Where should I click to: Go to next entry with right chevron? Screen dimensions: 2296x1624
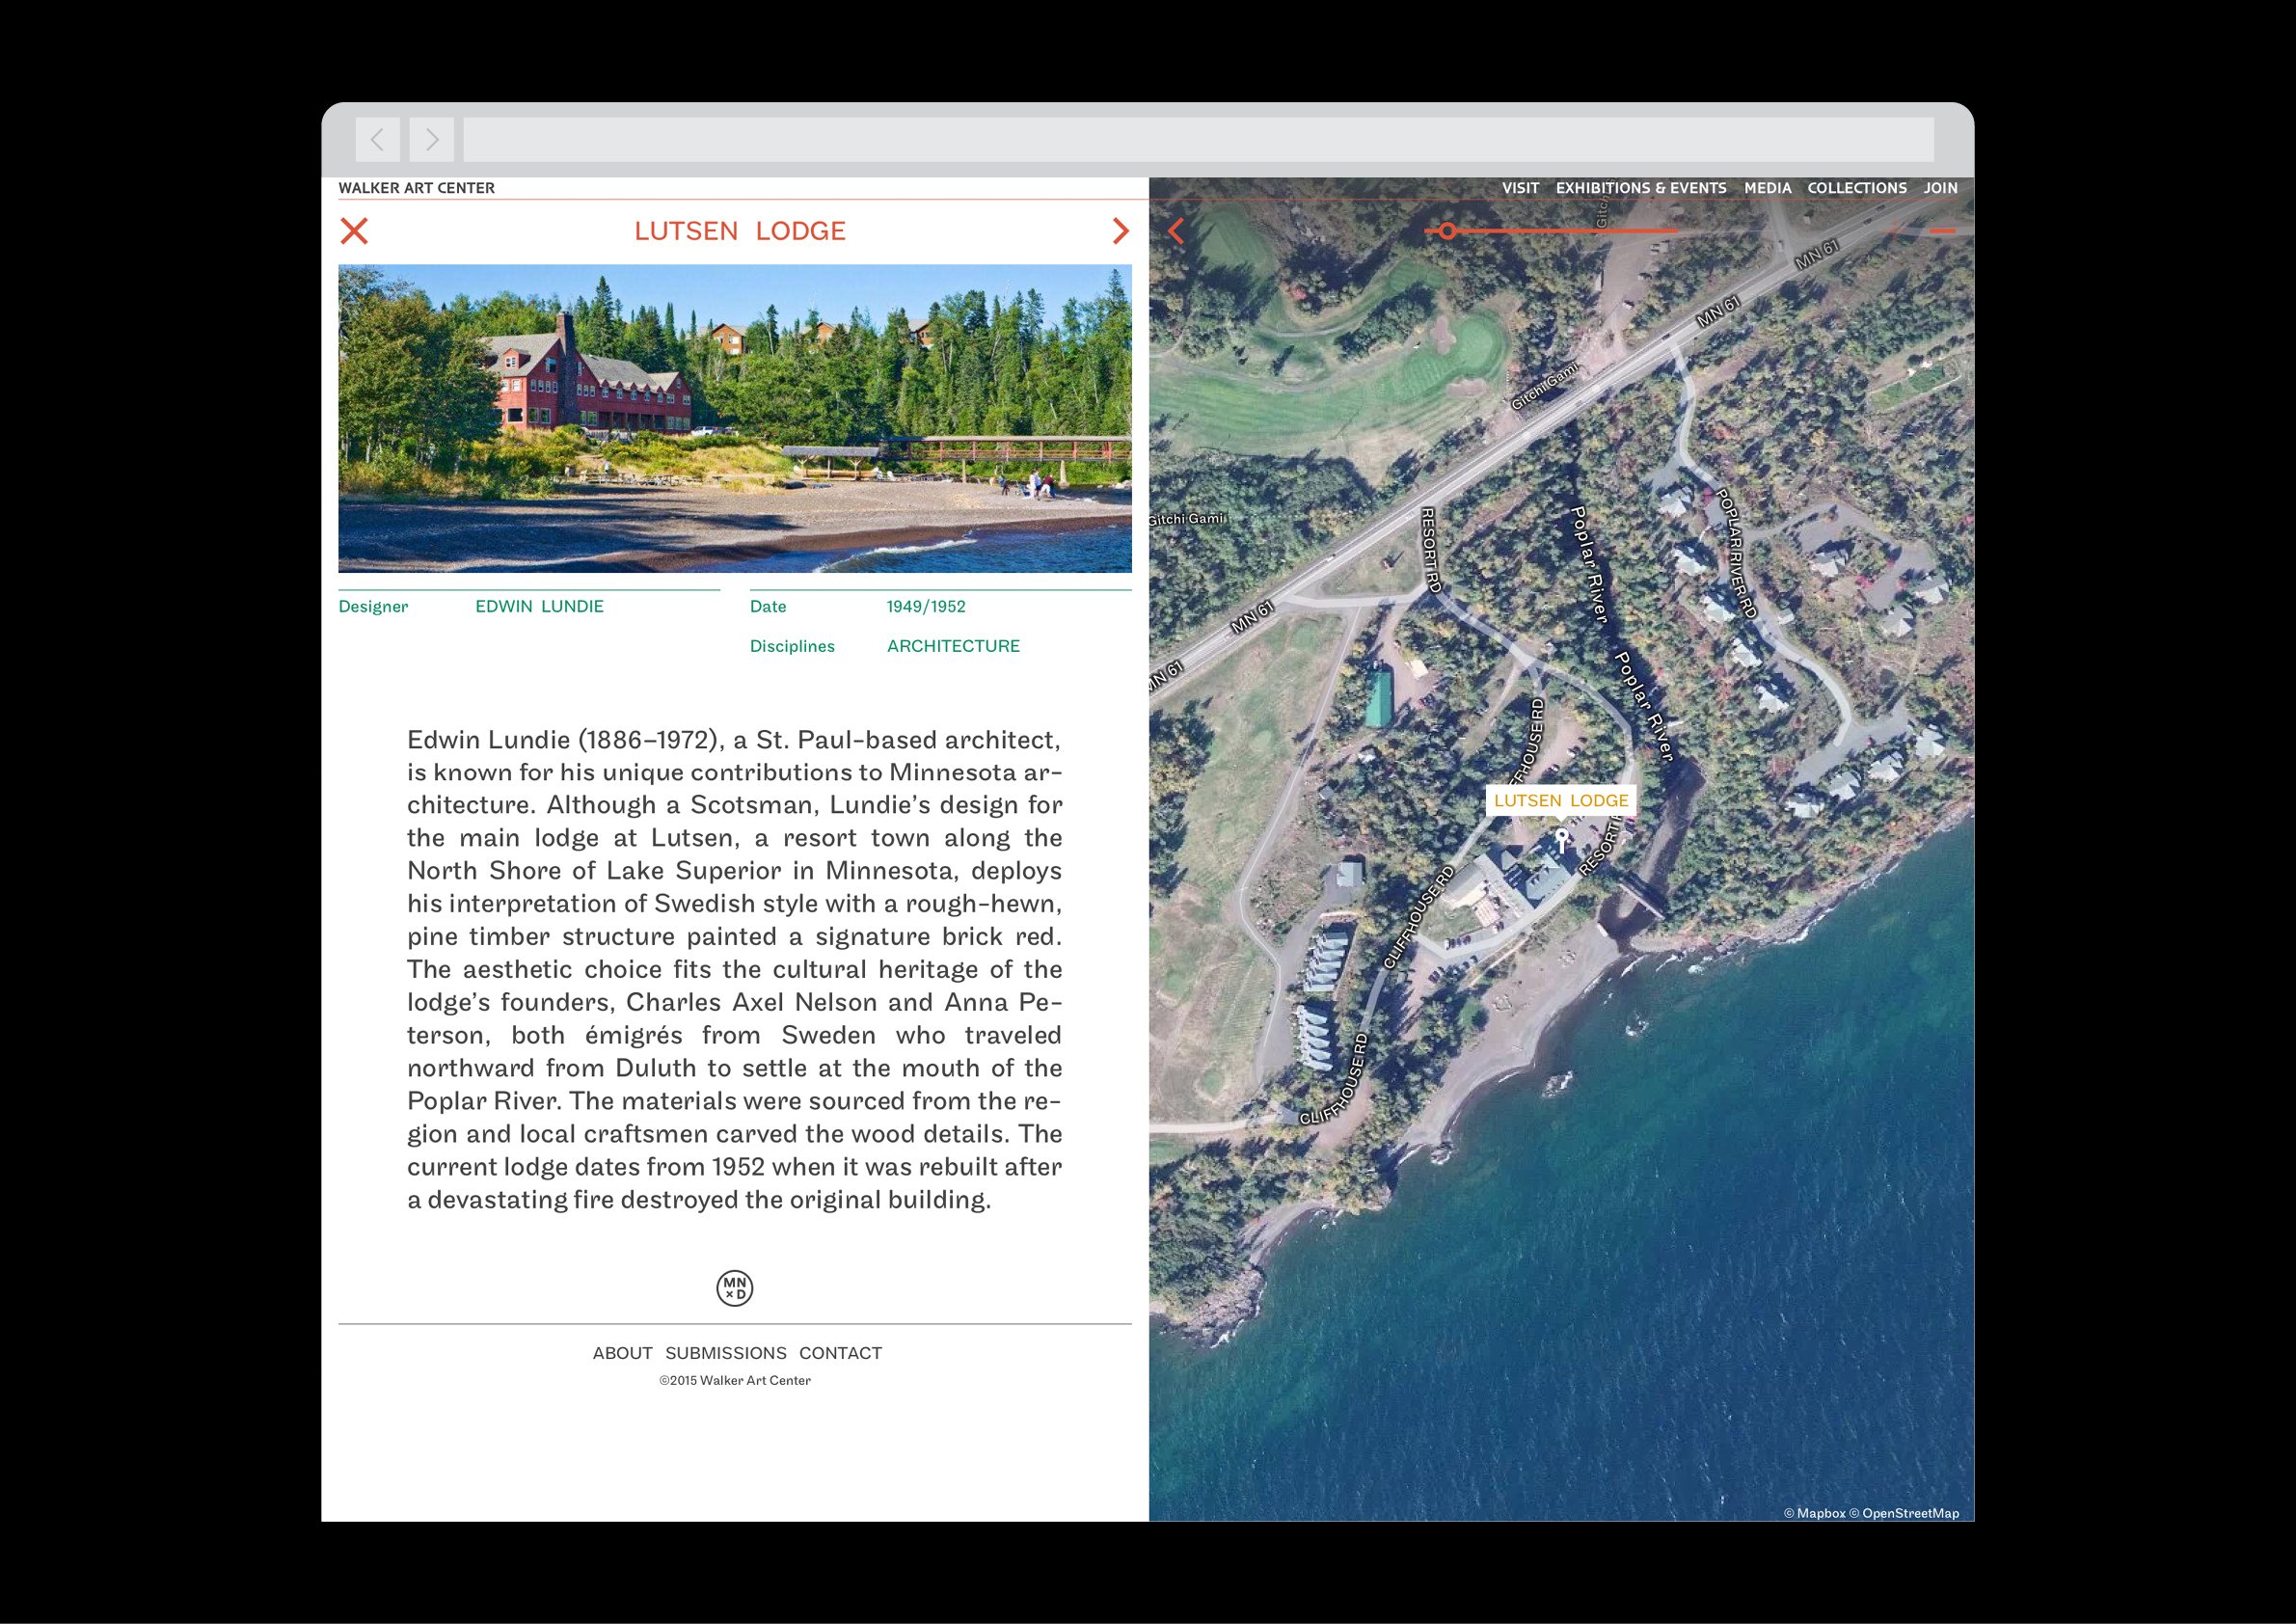click(1120, 231)
